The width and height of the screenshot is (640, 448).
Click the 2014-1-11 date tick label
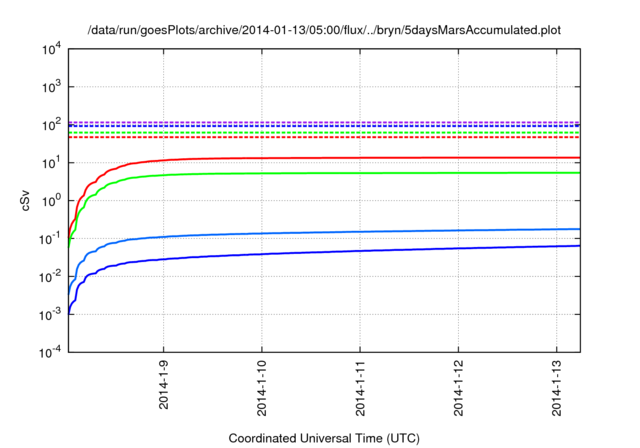tap(360, 388)
